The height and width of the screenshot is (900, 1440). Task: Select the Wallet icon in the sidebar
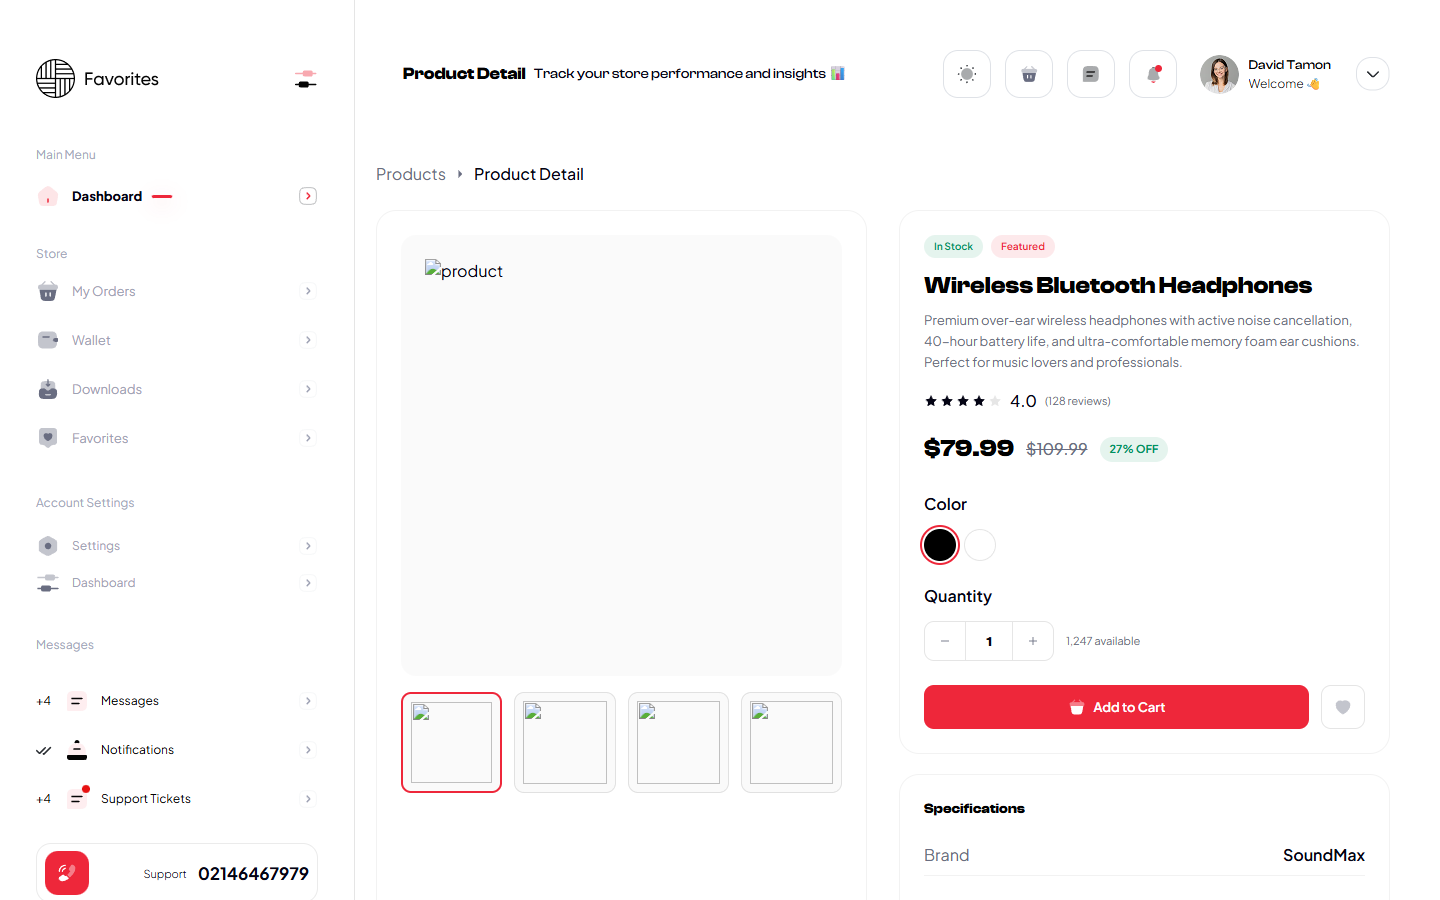47,340
